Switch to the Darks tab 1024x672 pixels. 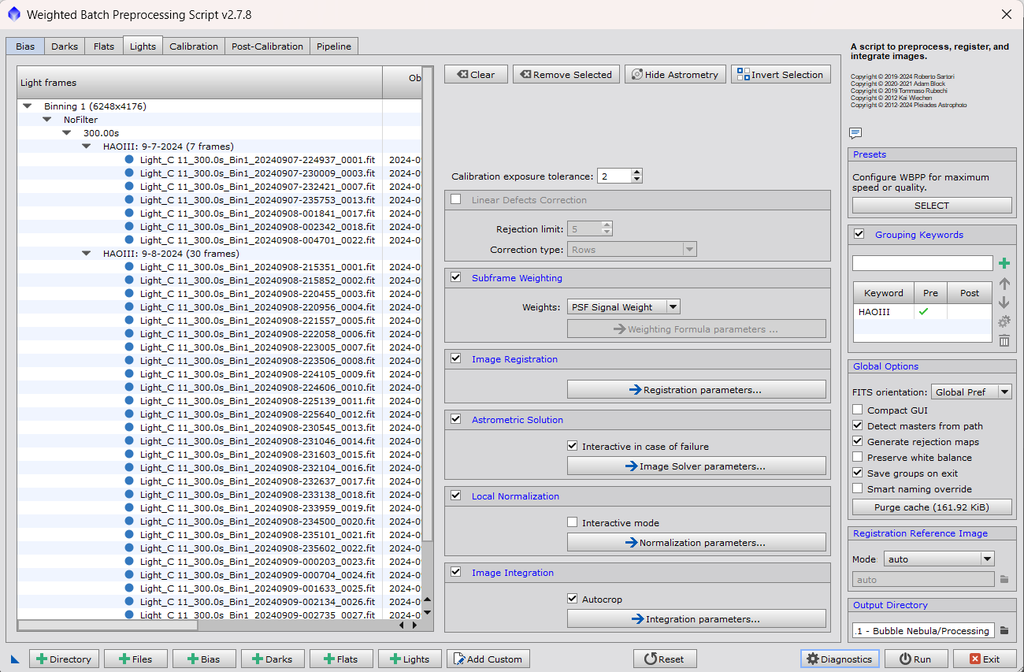coord(65,46)
